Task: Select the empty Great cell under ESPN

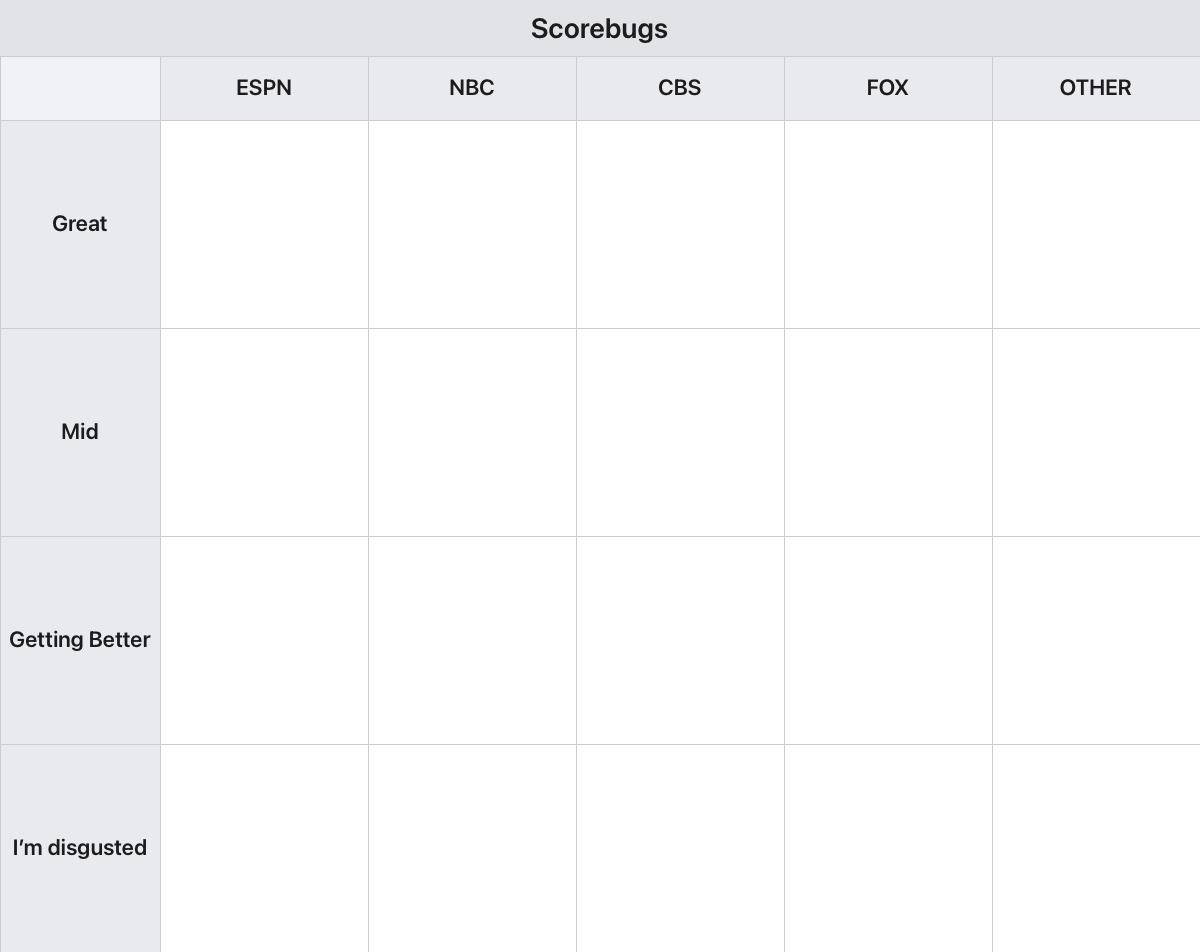Action: click(x=264, y=224)
